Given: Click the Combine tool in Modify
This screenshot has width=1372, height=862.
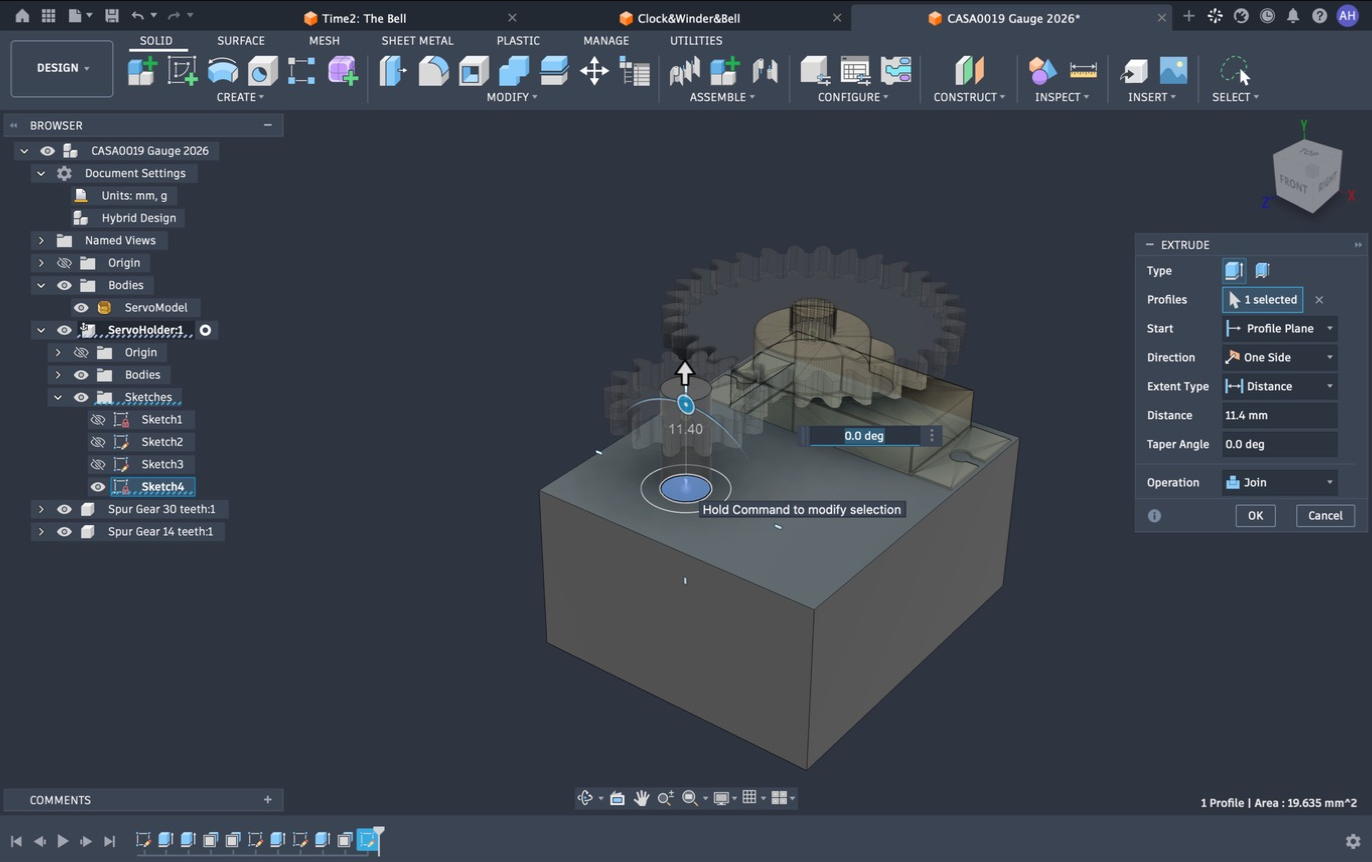Looking at the screenshot, I should [514, 71].
